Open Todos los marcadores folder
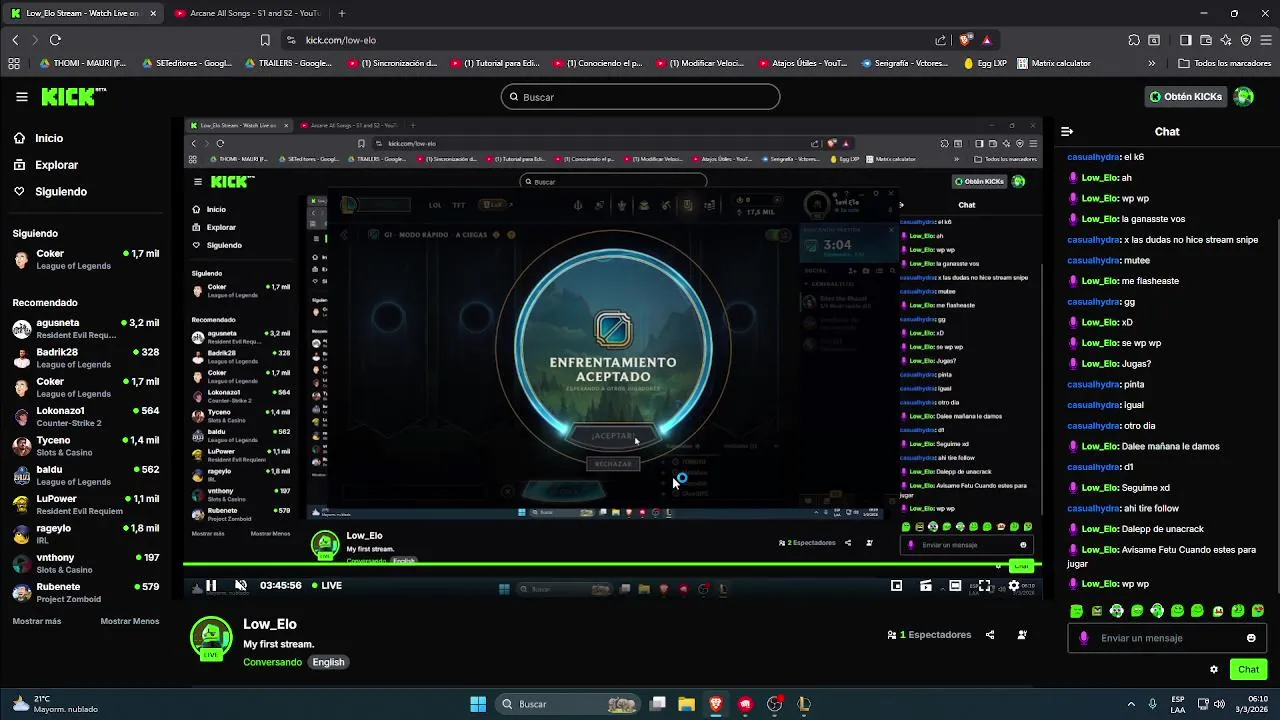The width and height of the screenshot is (1280, 720). 1225,63
